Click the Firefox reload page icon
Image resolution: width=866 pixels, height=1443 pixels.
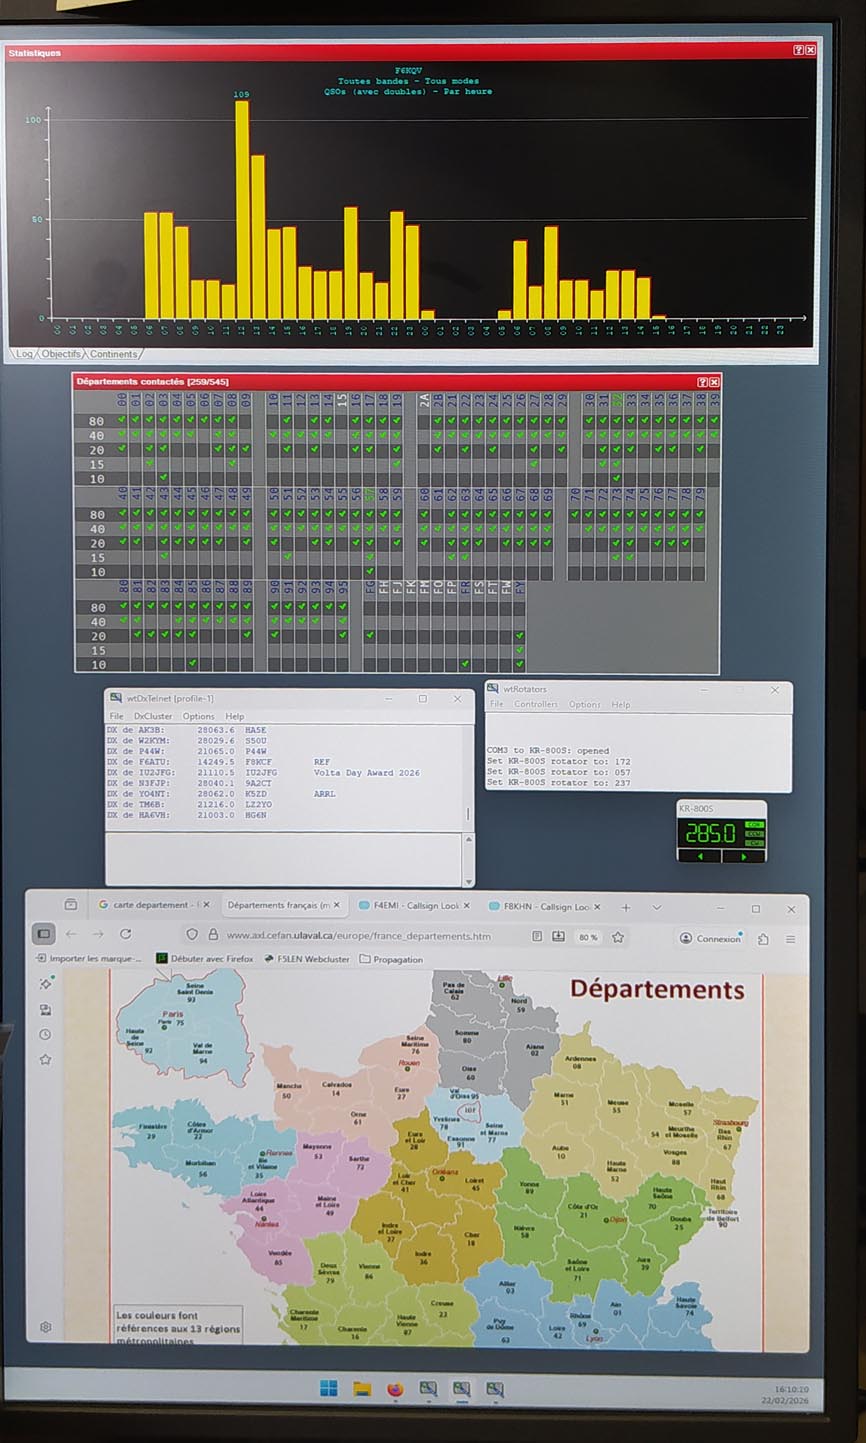pyautogui.click(x=125, y=934)
